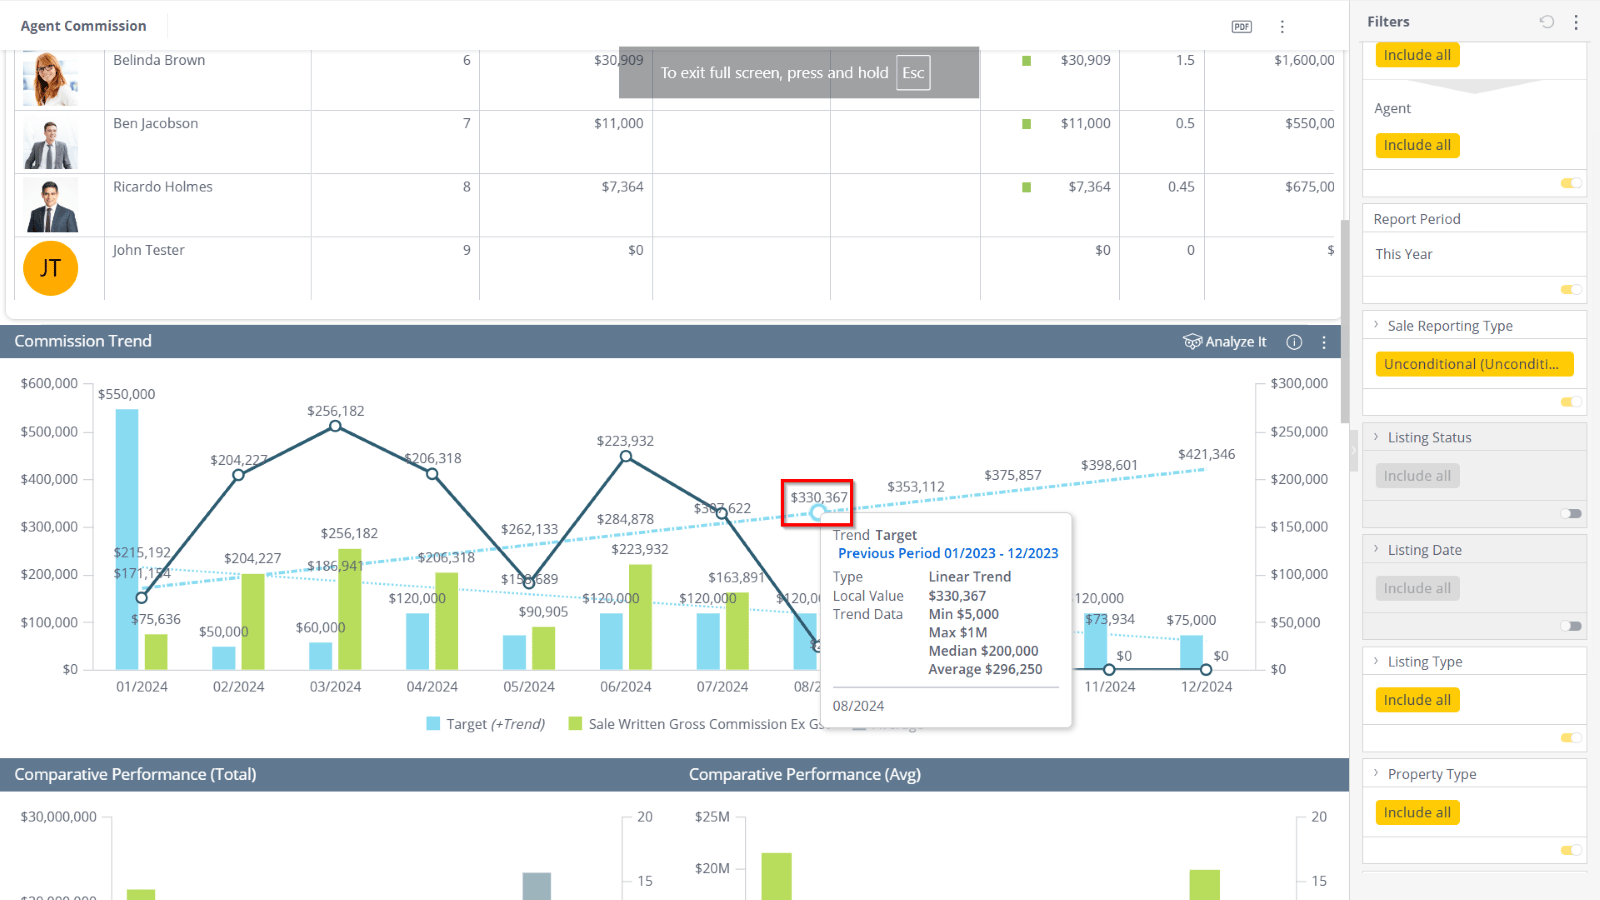Select Unconditional sale reporting type chip
The width and height of the screenshot is (1600, 900).
pyautogui.click(x=1474, y=364)
